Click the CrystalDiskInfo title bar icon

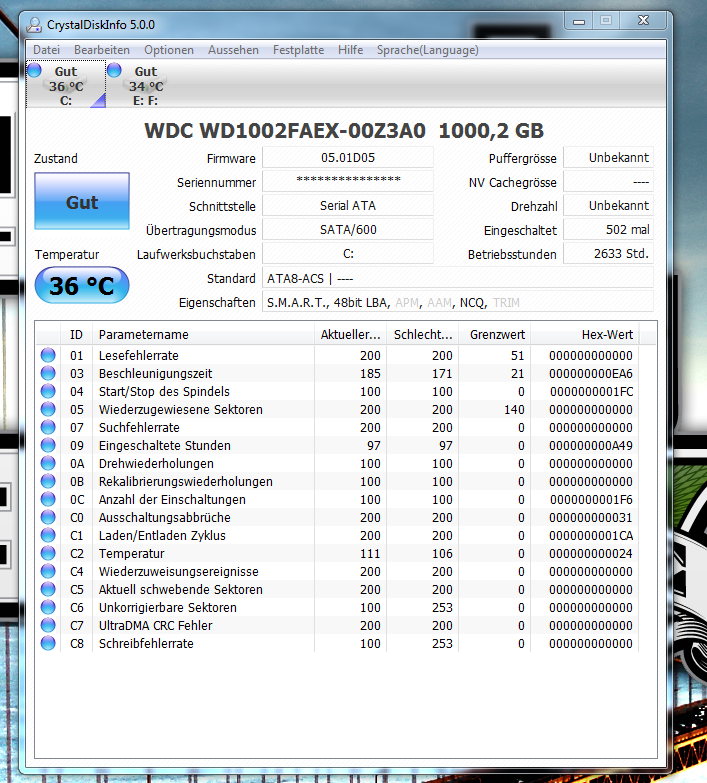coord(35,24)
